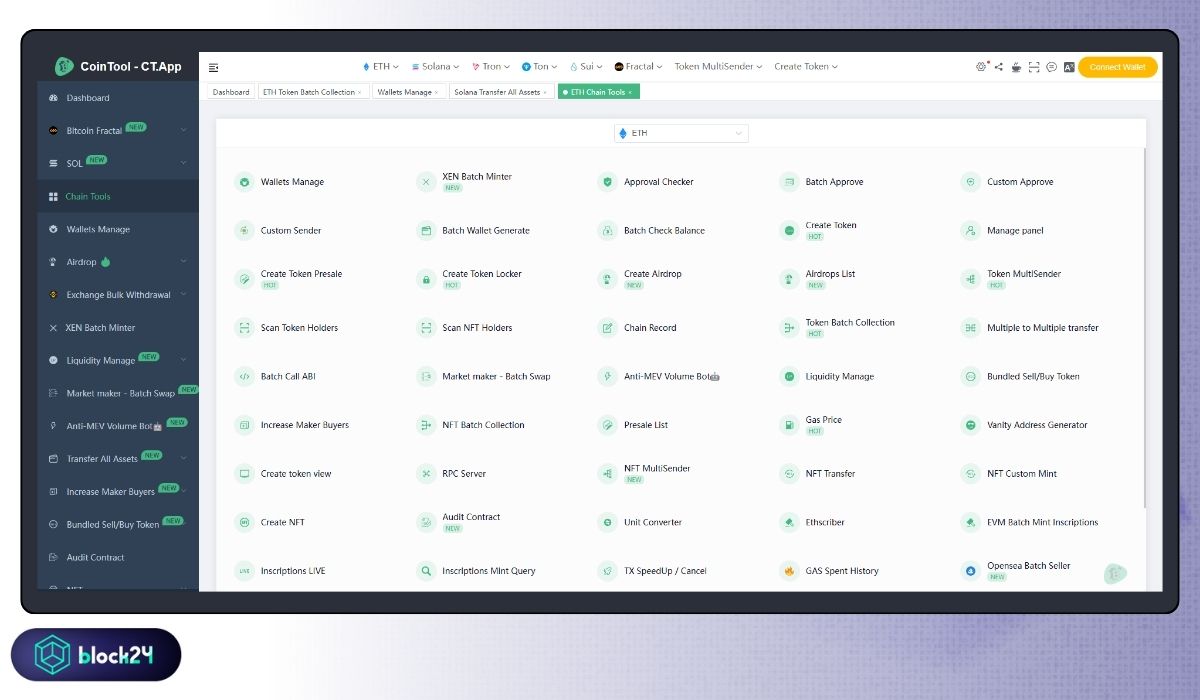Screen dimensions: 1200x700
Task: Open the Solana dropdown menu
Action: (435, 67)
